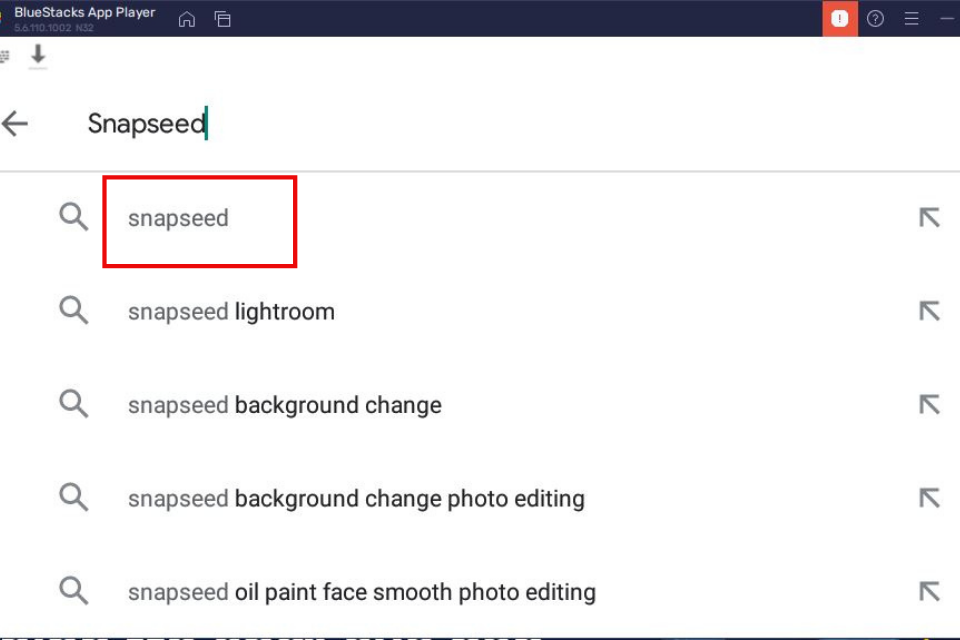
Task: Select snapseed background change photo editing suggestion
Action: (x=356, y=498)
